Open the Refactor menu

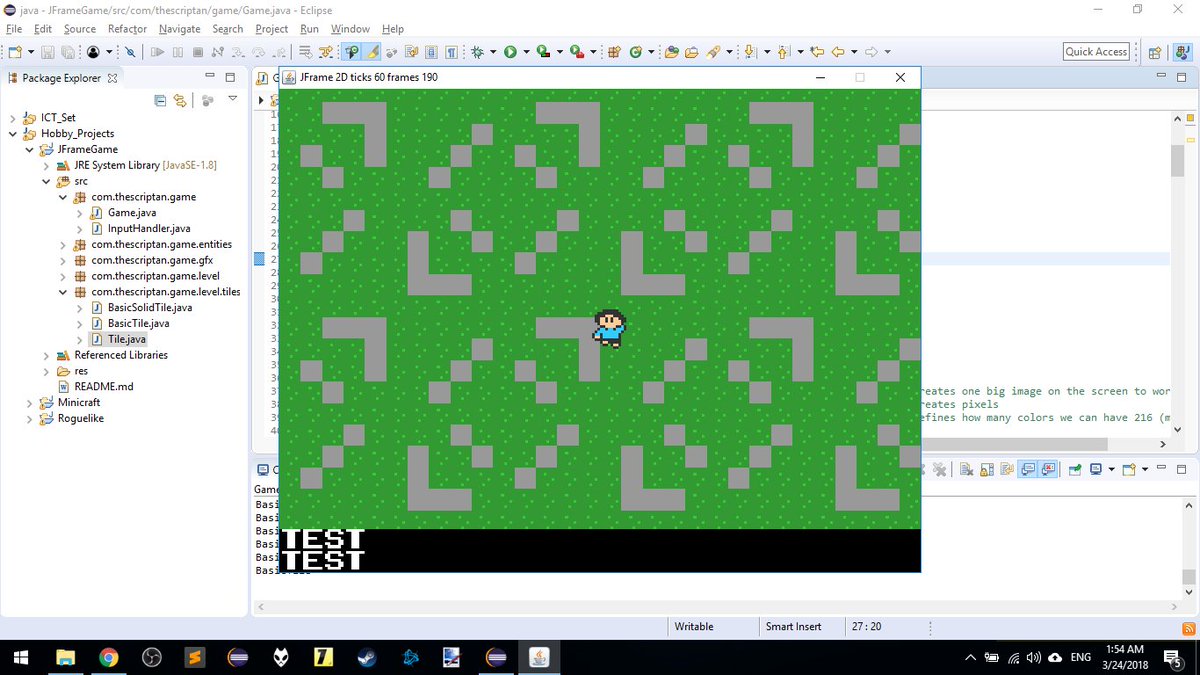click(127, 29)
